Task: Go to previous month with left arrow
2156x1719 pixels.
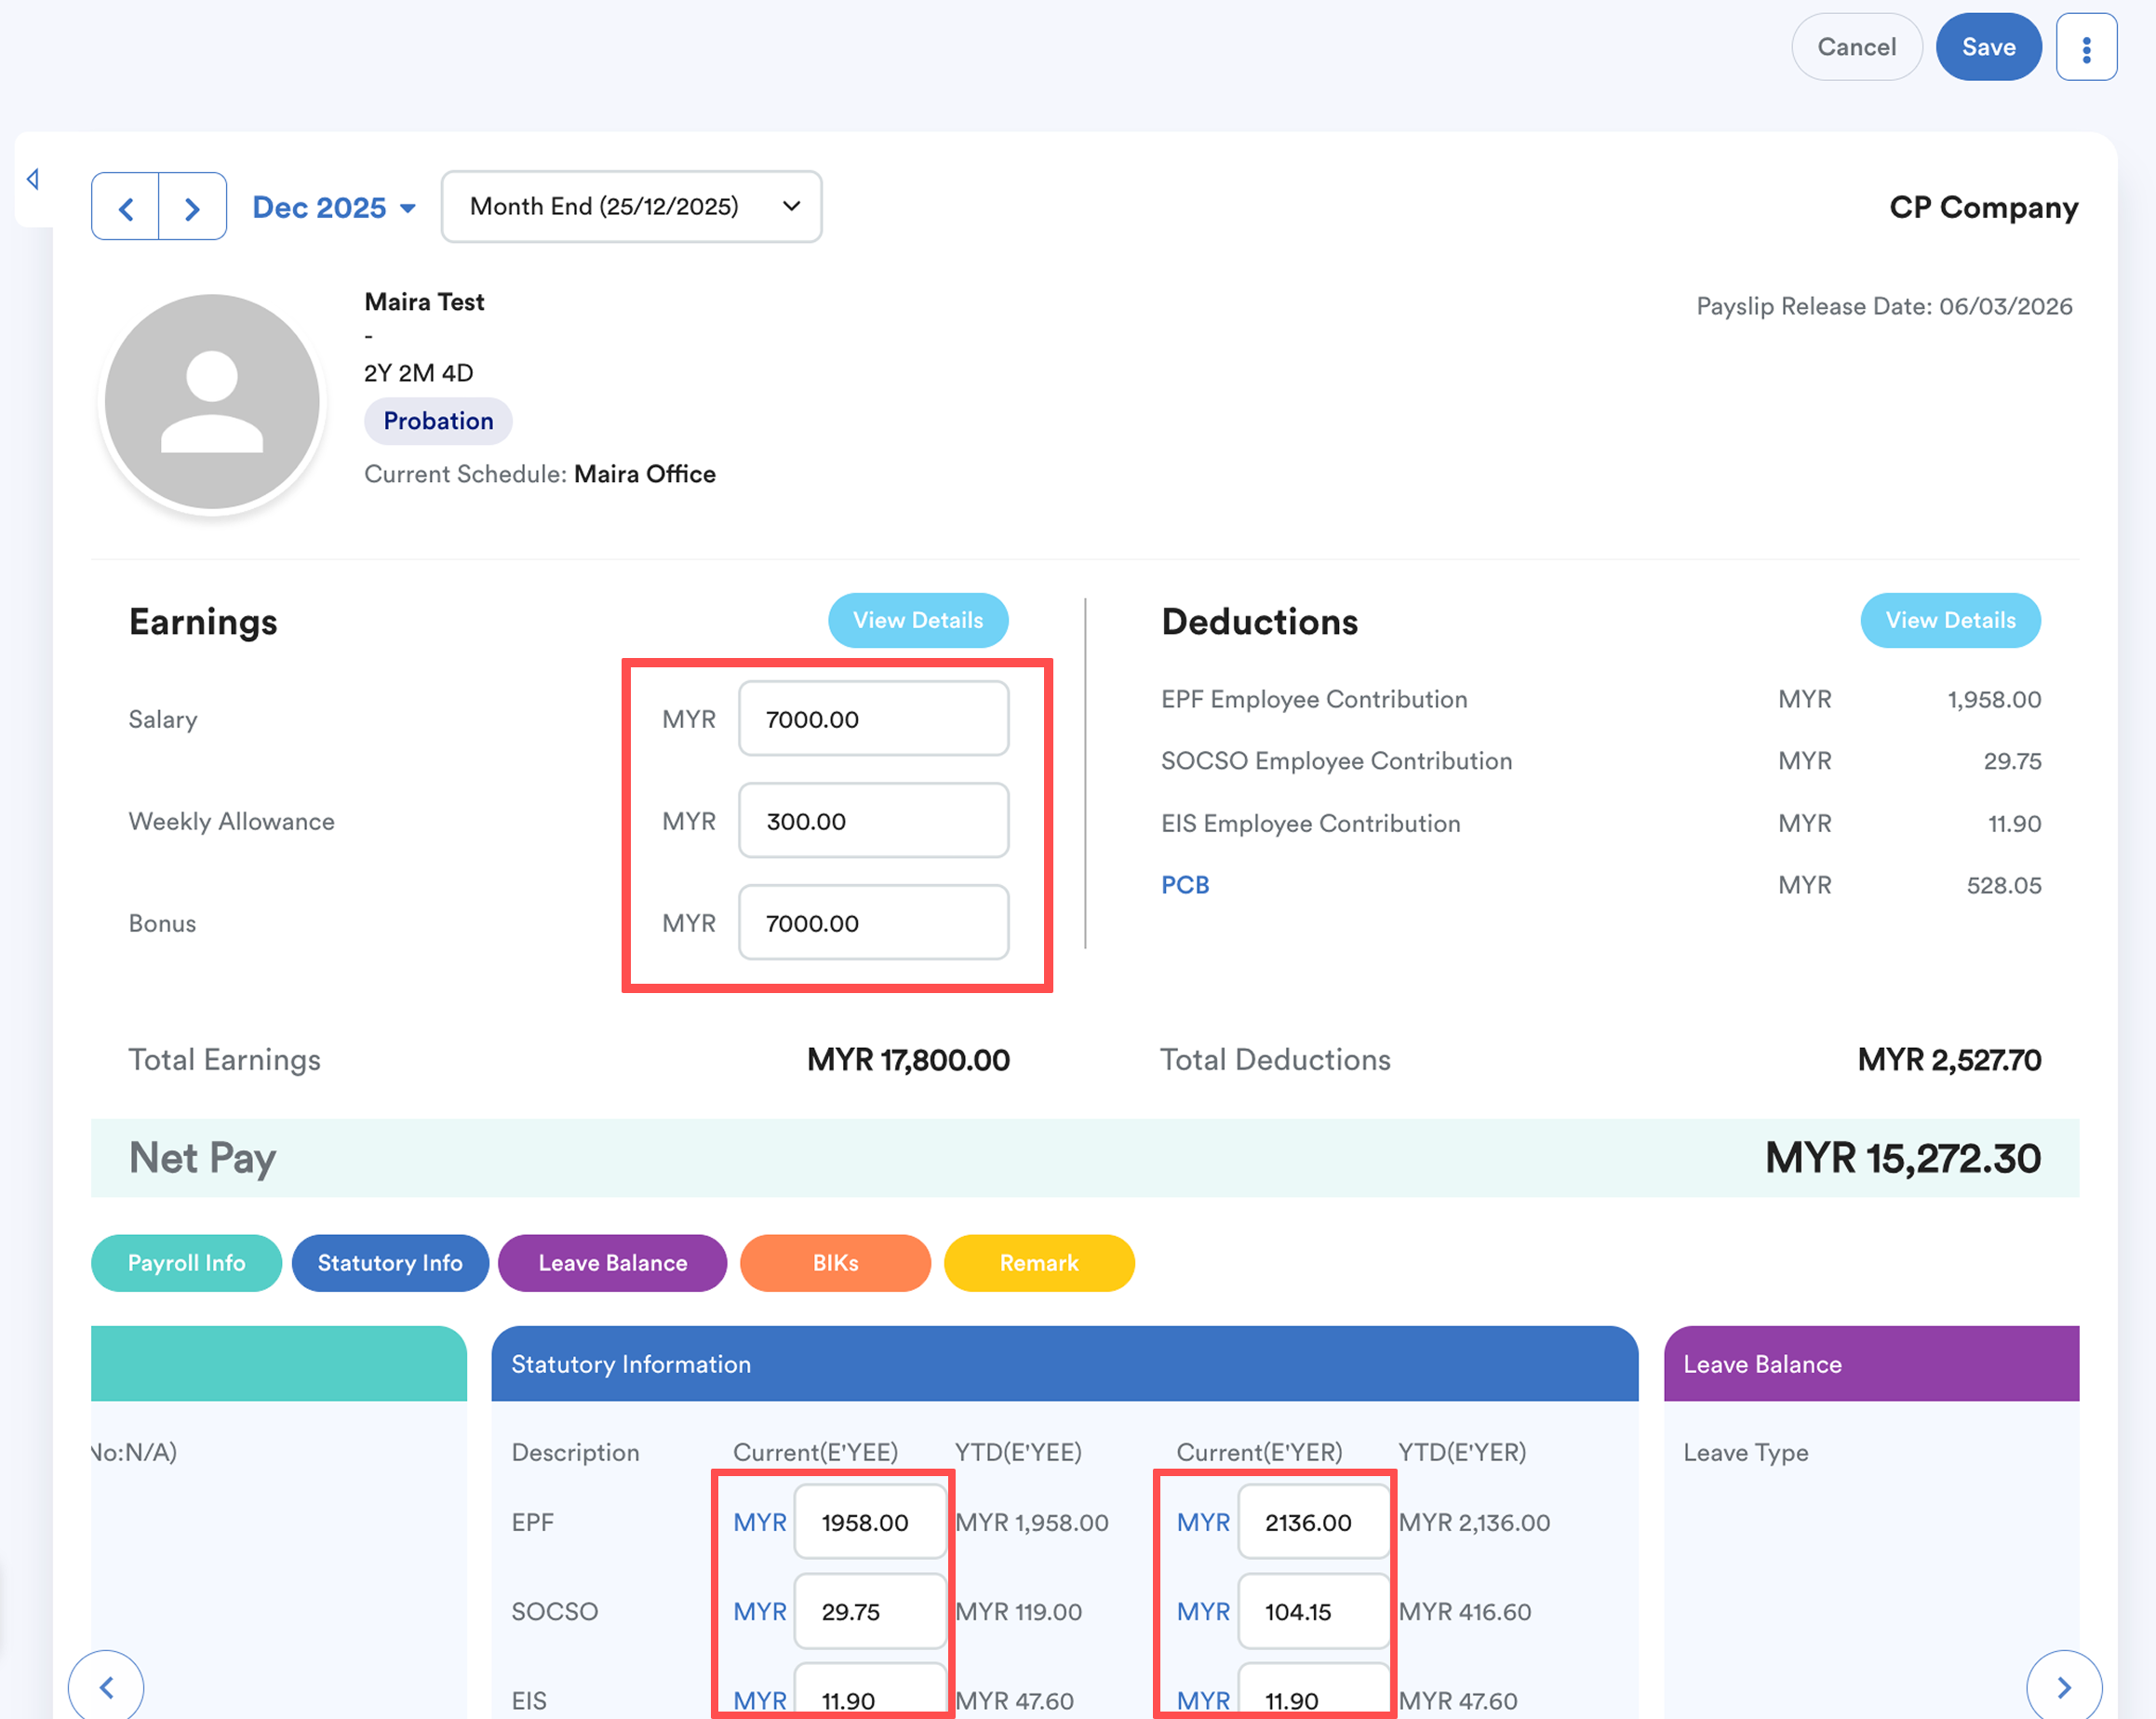Action: click(x=126, y=207)
